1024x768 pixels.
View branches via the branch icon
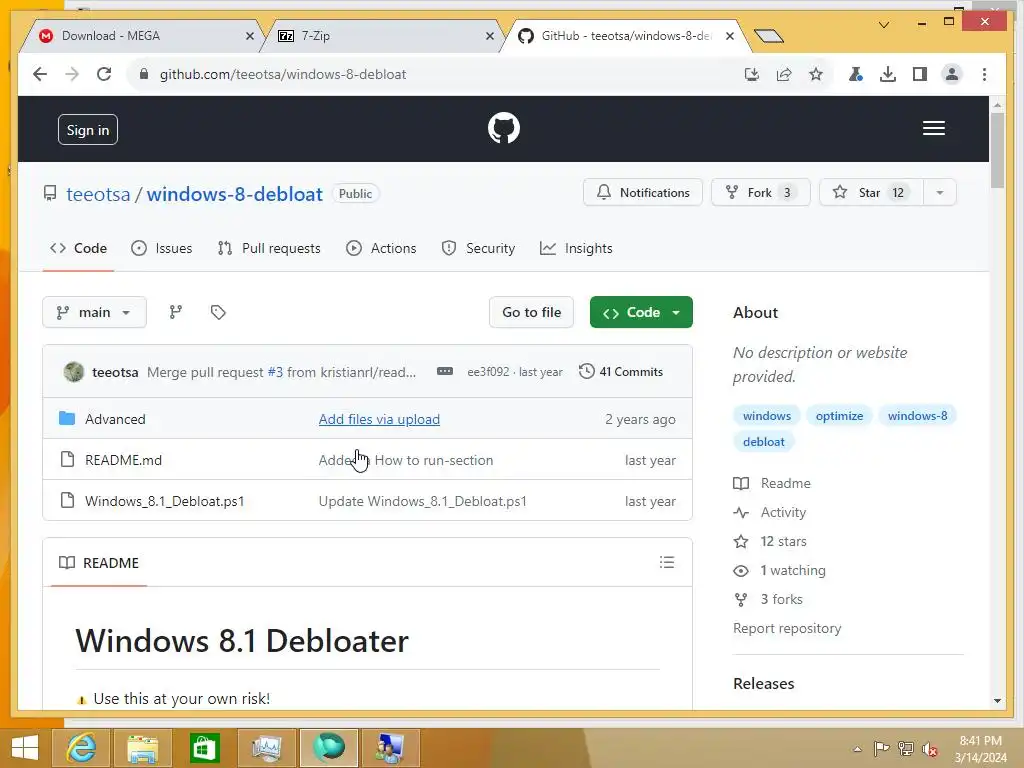(x=176, y=312)
